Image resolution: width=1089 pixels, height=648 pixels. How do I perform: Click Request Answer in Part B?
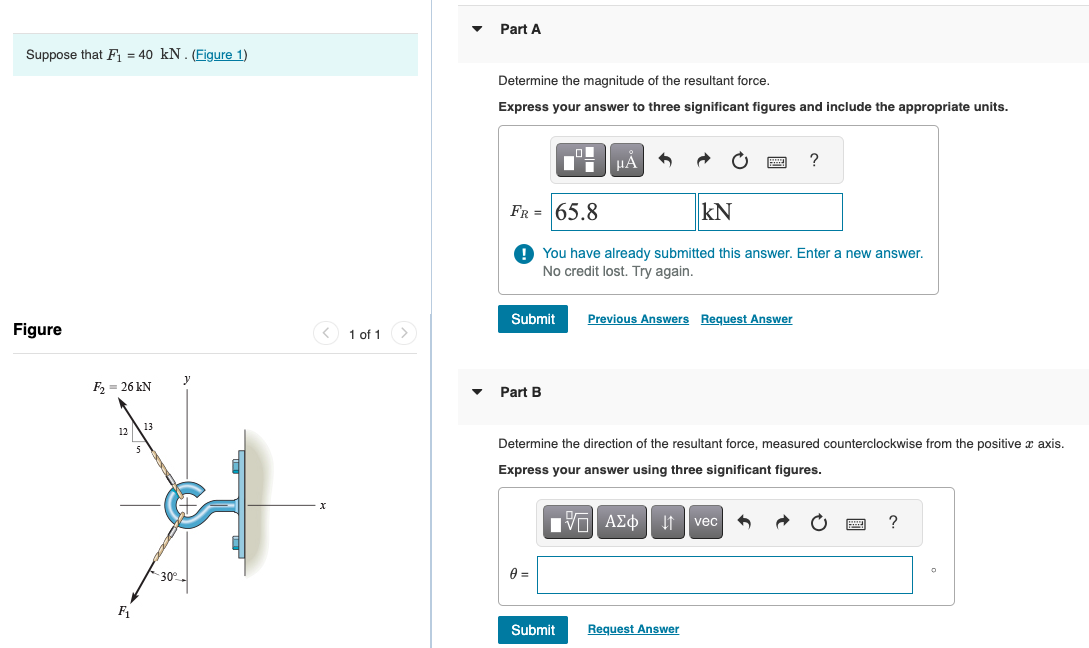(x=633, y=629)
